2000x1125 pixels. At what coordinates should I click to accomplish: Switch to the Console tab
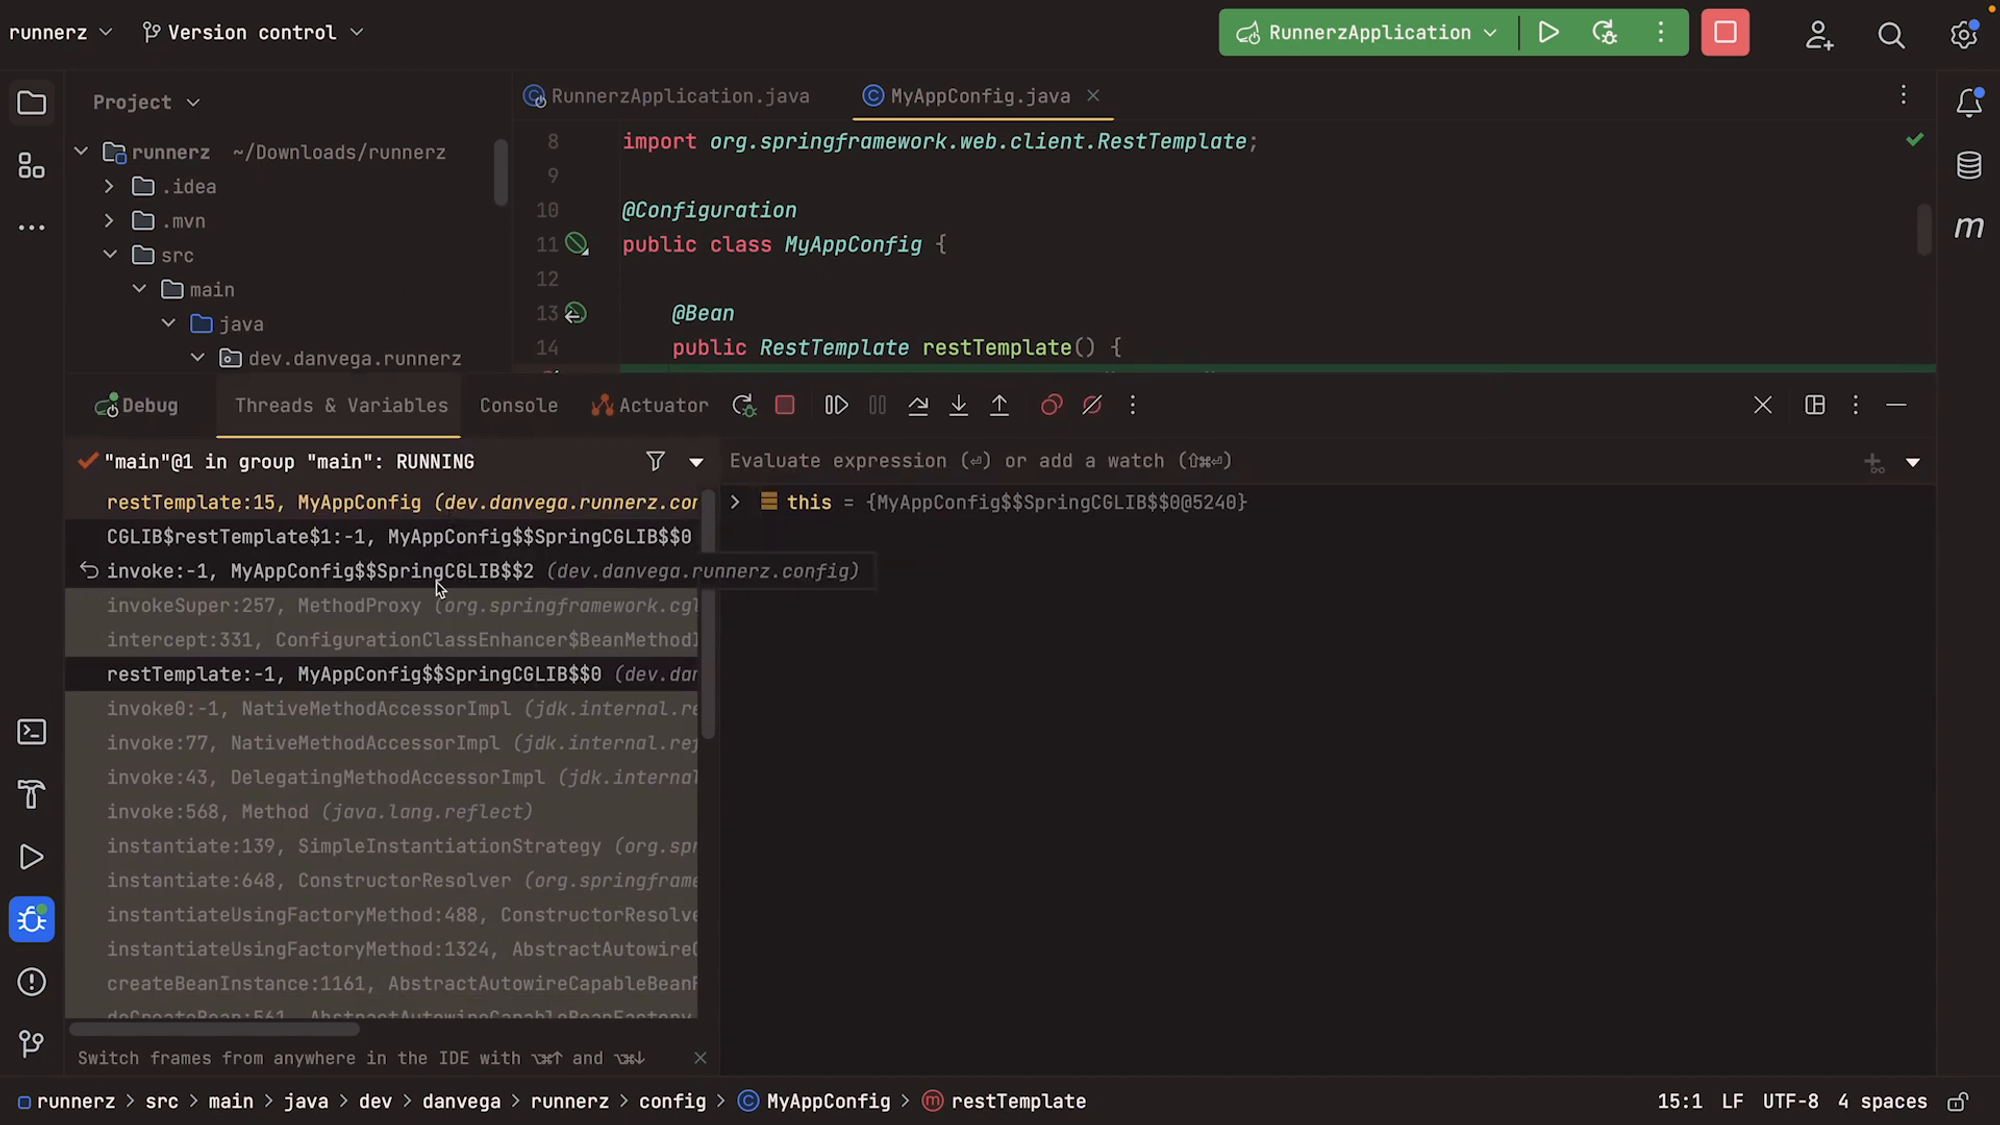[x=518, y=405]
